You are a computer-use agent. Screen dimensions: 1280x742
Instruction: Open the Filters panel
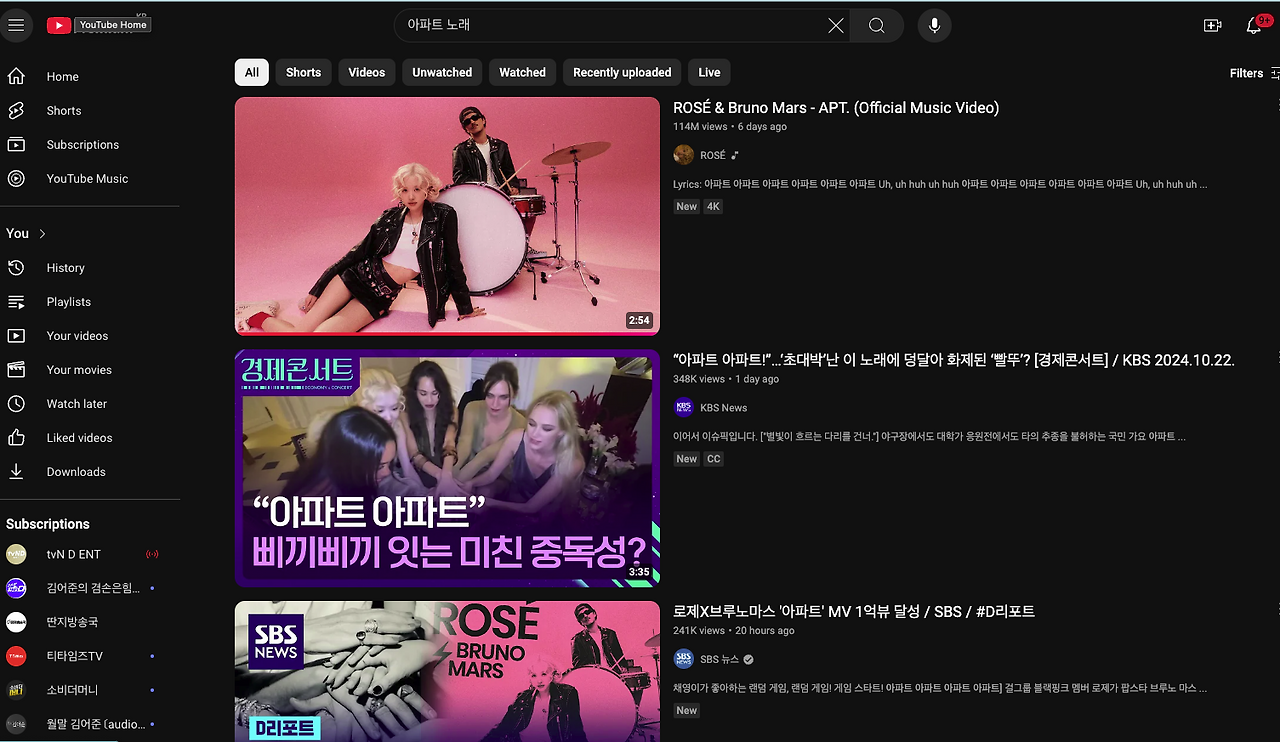(1246, 72)
